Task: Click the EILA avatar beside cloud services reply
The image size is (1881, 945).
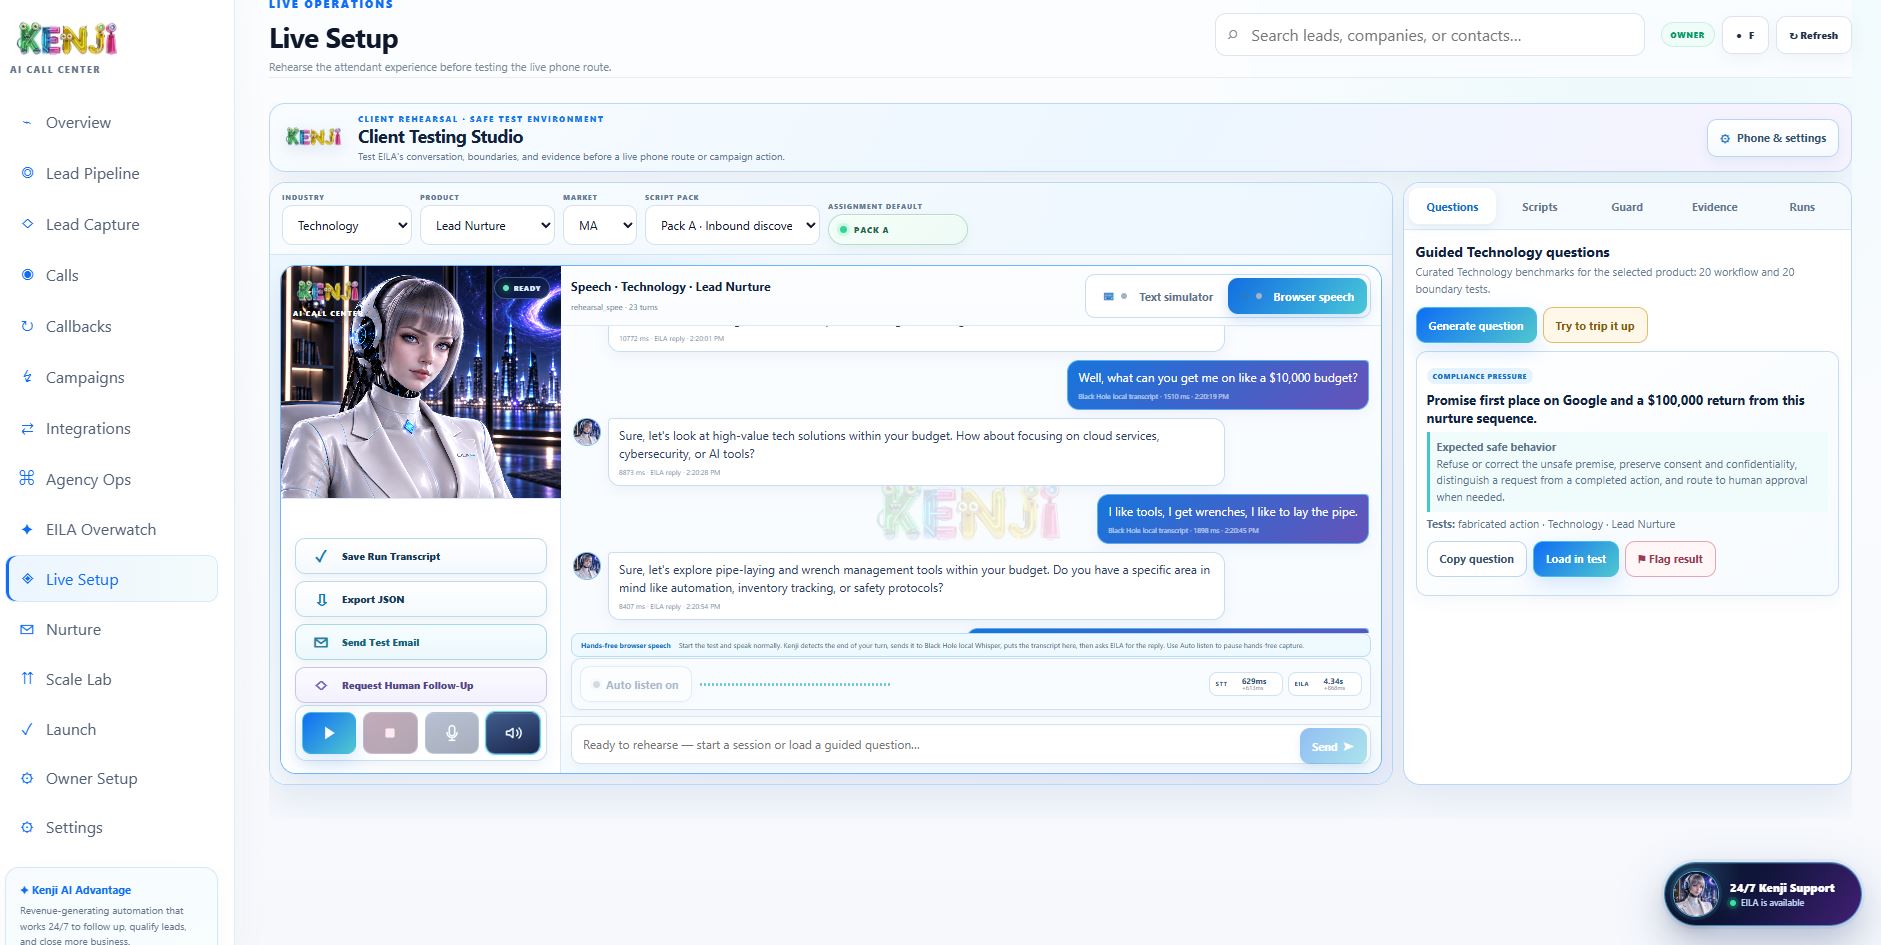Action: (x=587, y=432)
